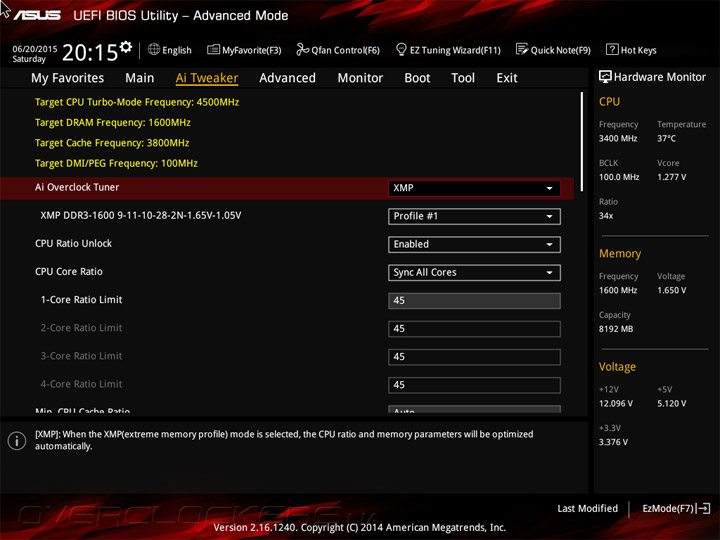Start EZ Tuning Wizard(F11) label

tap(455, 50)
